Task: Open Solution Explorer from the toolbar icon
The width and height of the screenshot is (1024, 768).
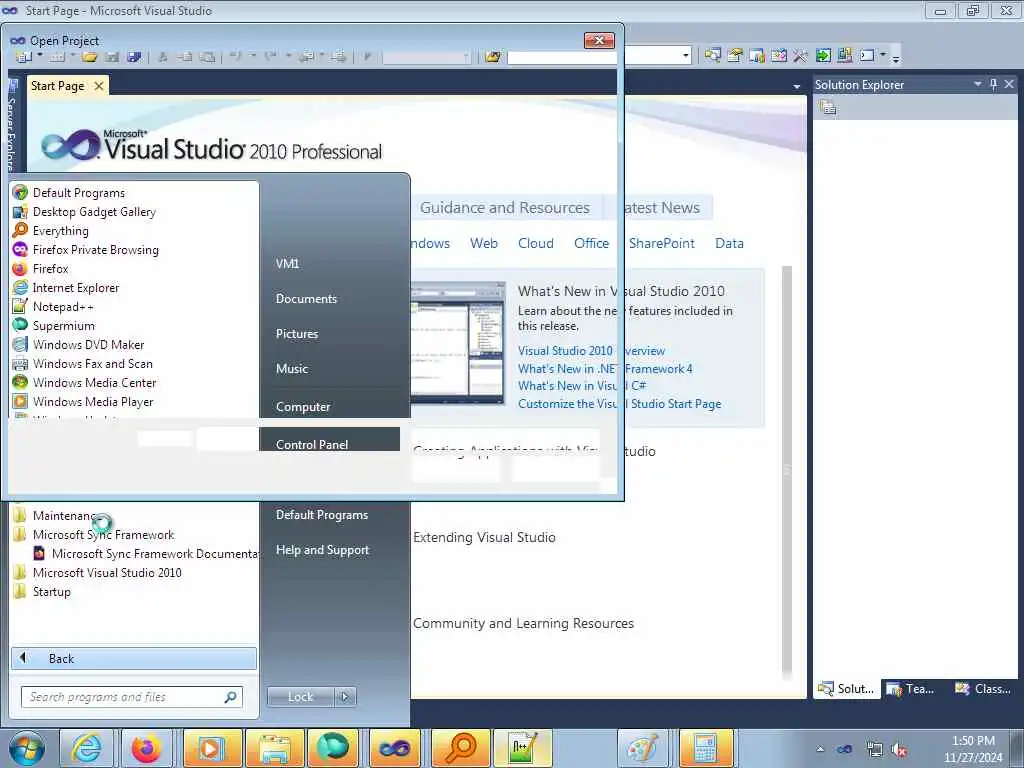Action: 712,56
